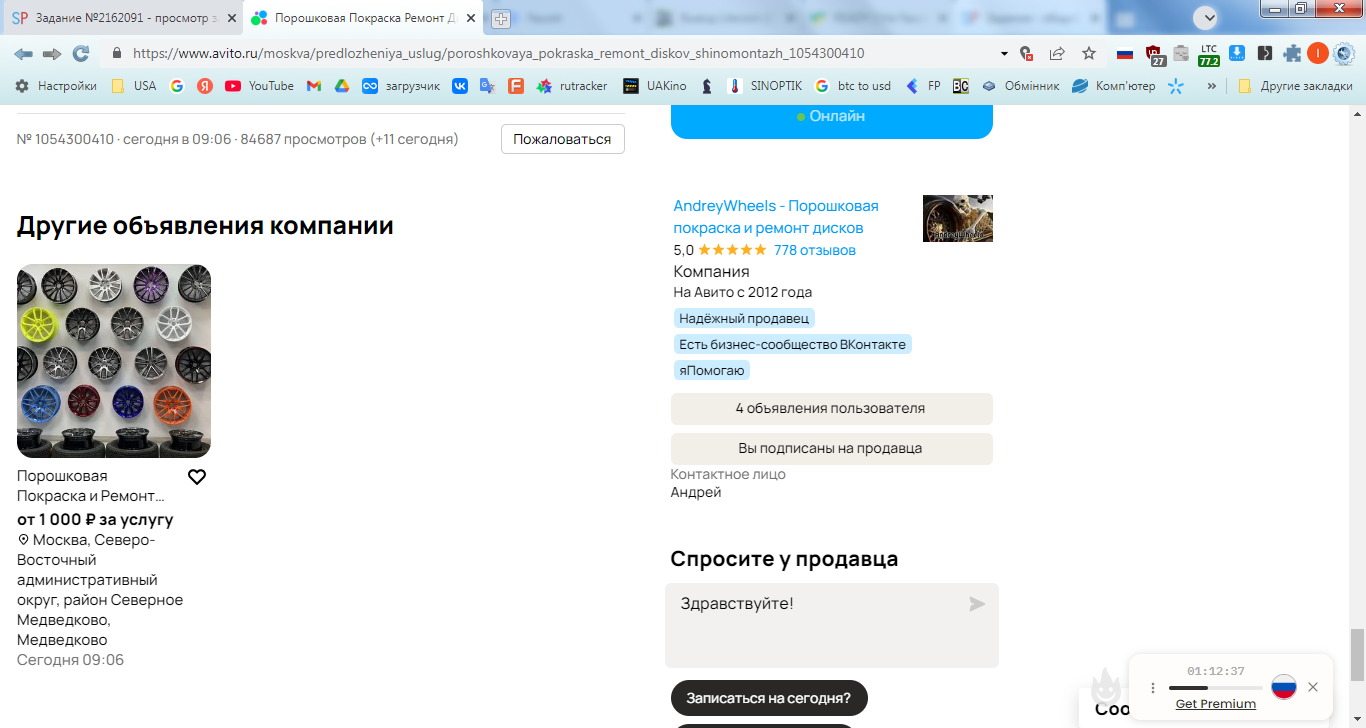The width and height of the screenshot is (1366, 728).
Task: Open the Комп'ютер bookmark
Action: (1113, 86)
